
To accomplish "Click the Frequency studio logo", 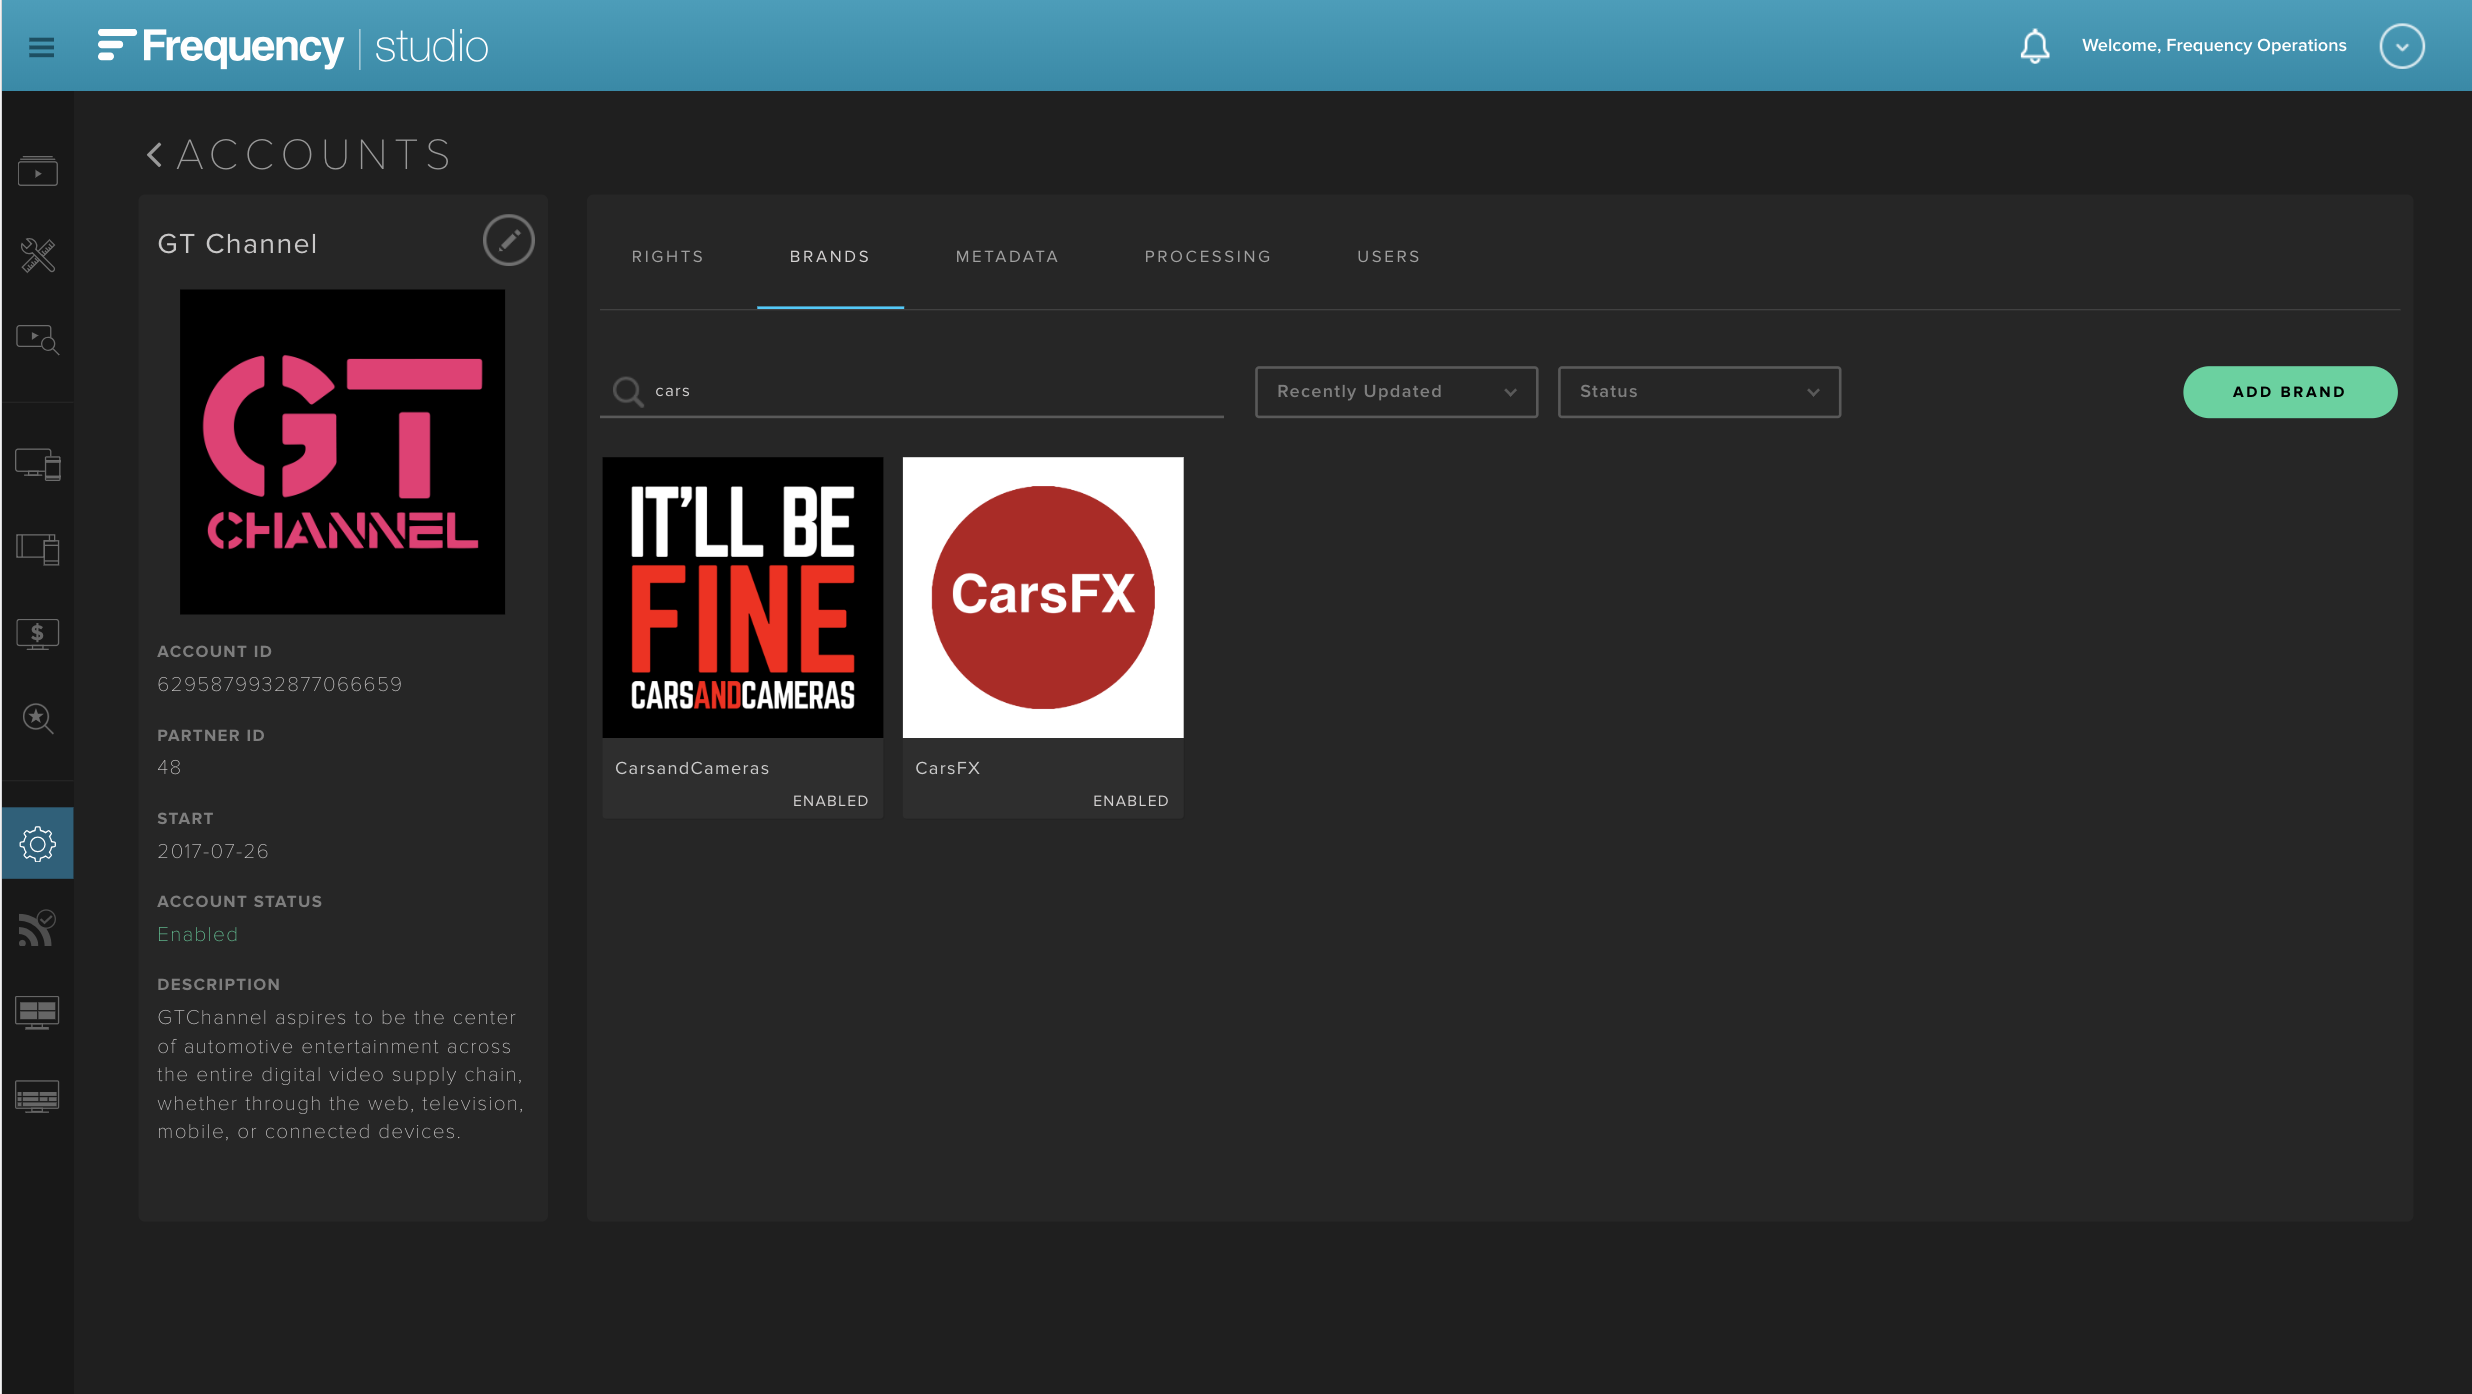I will pyautogui.click(x=292, y=47).
